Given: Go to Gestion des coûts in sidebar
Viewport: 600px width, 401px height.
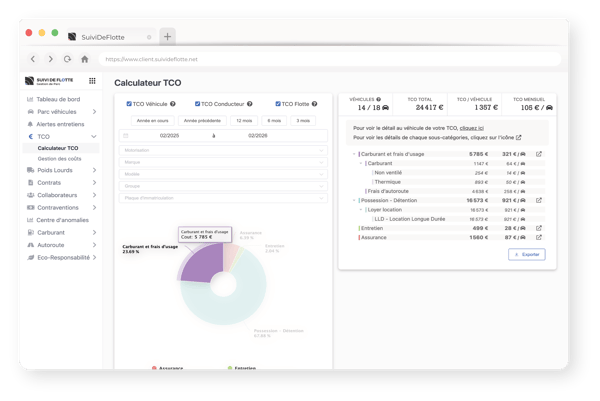Looking at the screenshot, I should (59, 159).
